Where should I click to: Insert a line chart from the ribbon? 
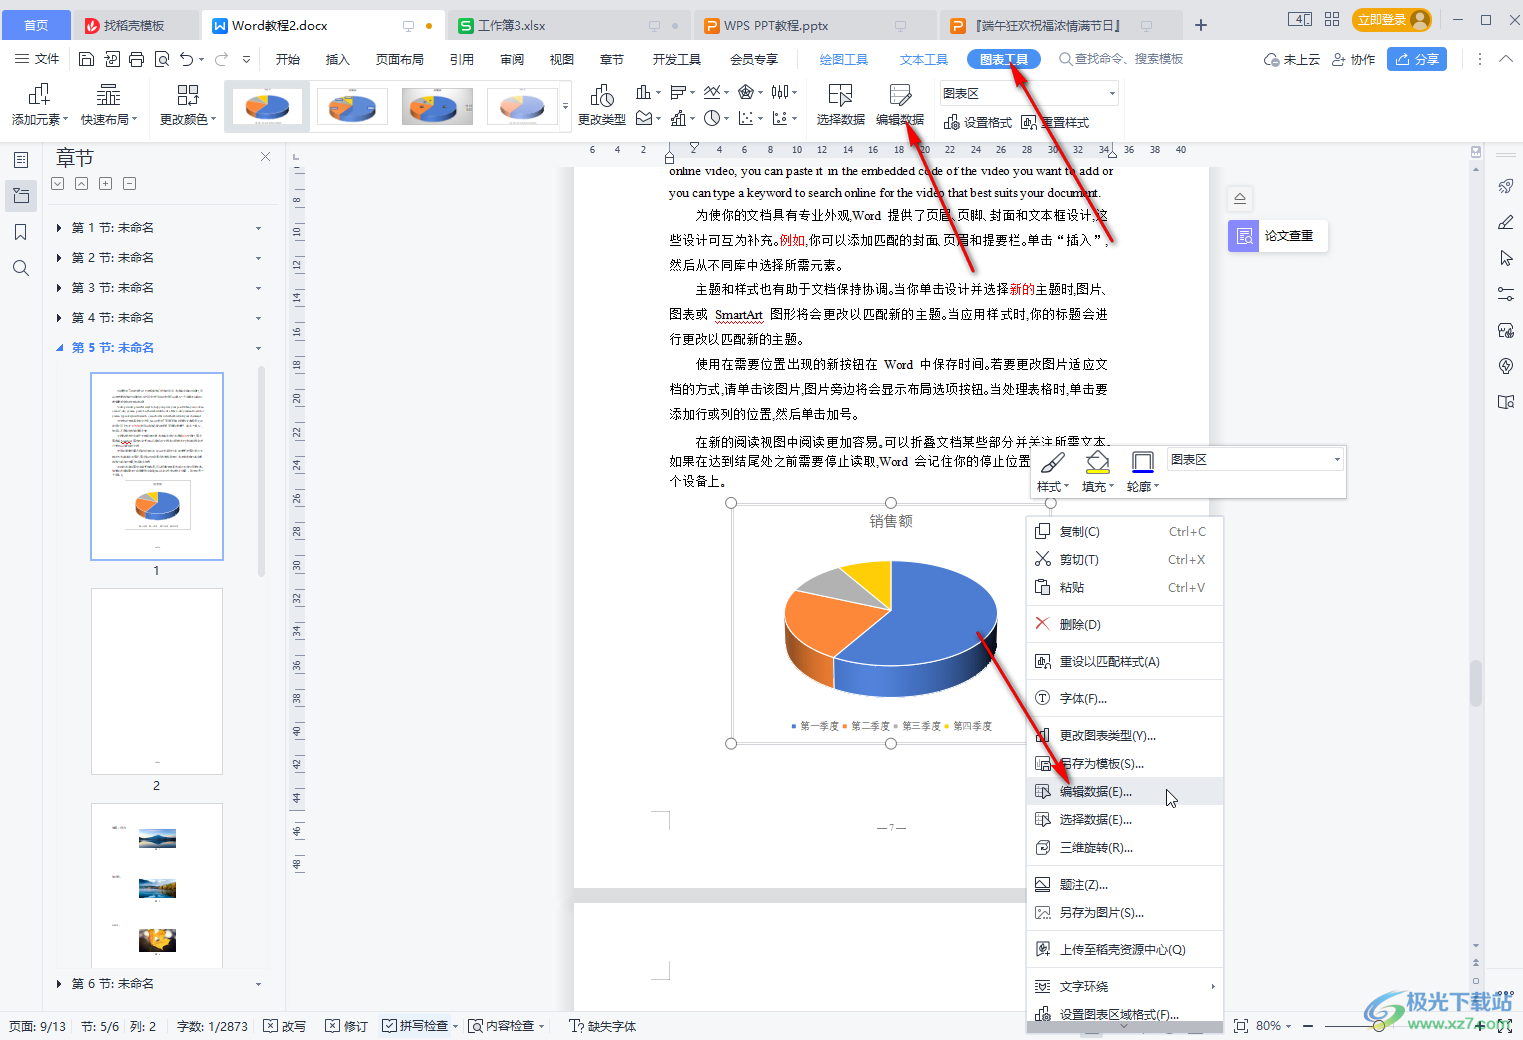pyautogui.click(x=711, y=92)
